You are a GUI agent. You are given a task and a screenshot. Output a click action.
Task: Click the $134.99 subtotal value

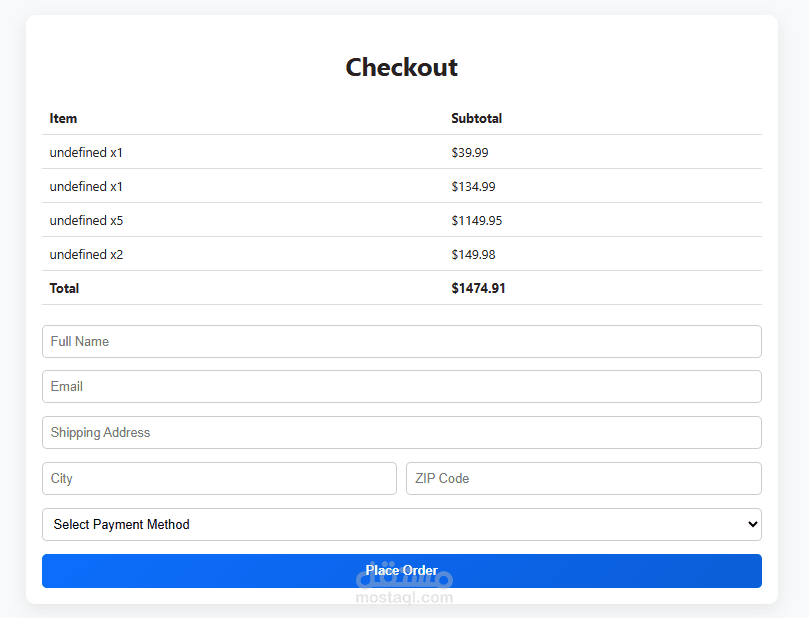(473, 187)
